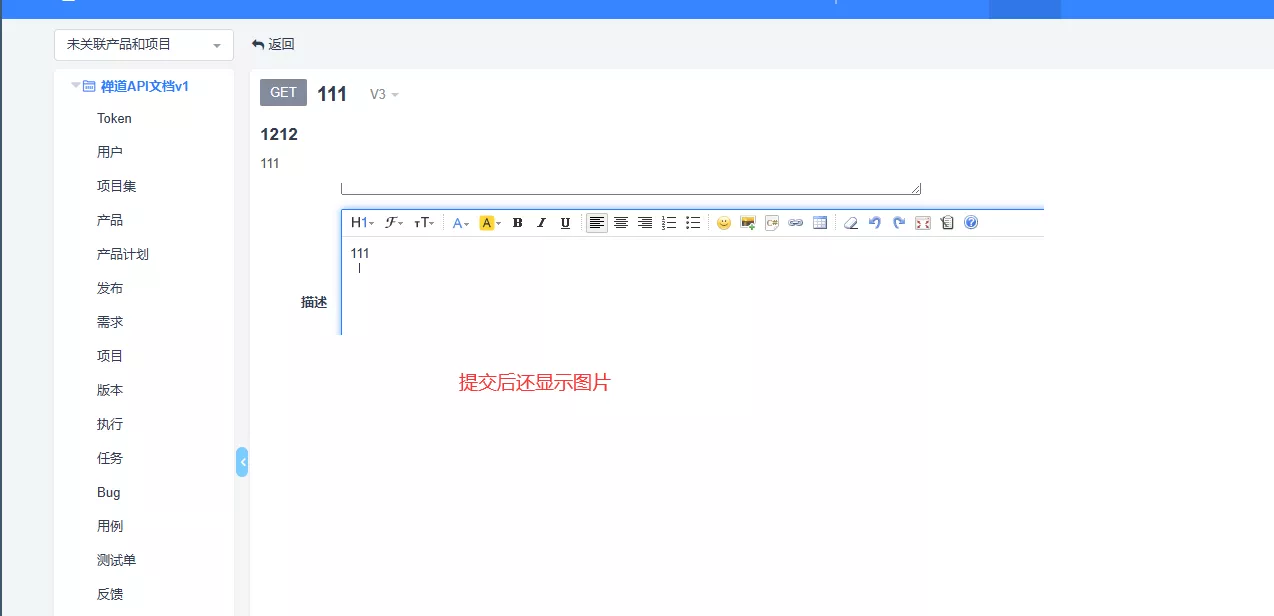Select 用例 in the sidebar
Image resolution: width=1274 pixels, height=616 pixels.
tap(110, 526)
